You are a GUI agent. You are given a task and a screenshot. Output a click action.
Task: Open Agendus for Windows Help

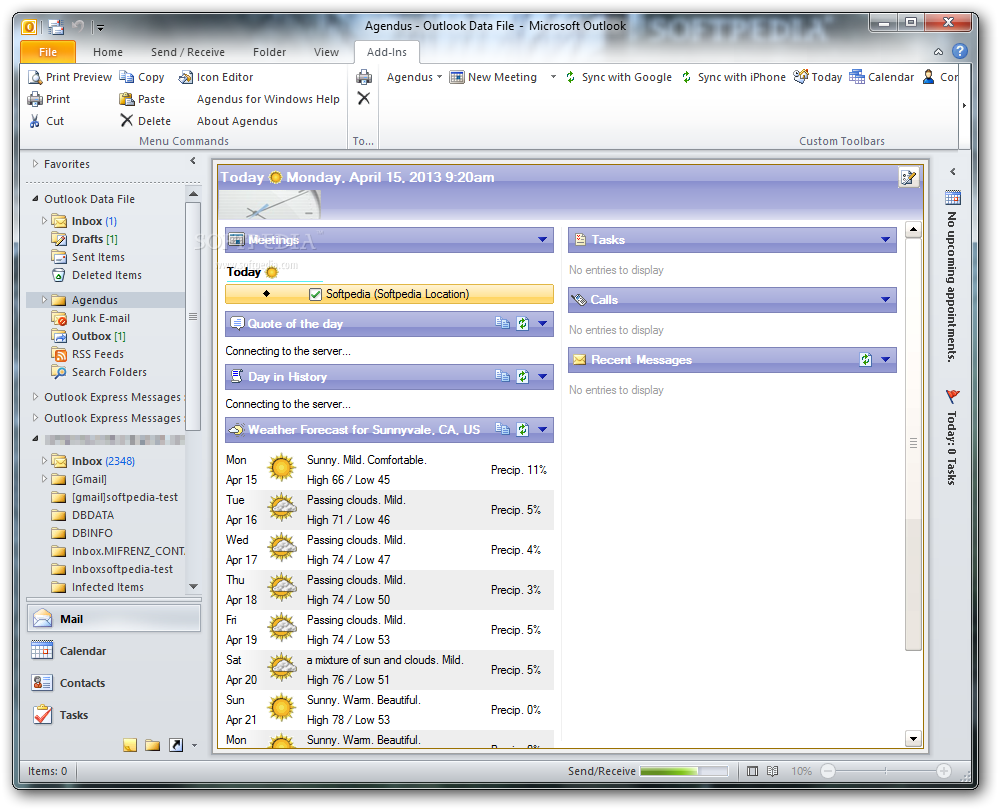coord(268,99)
